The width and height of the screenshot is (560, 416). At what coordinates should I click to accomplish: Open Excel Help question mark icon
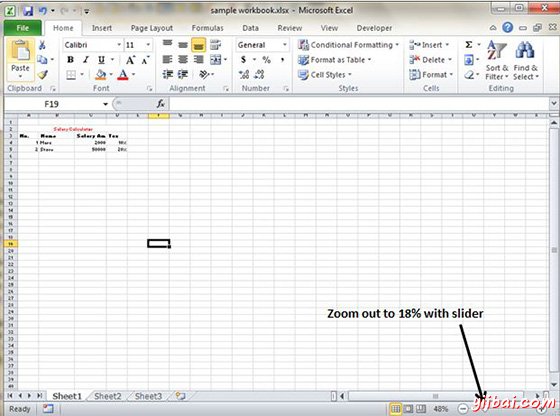pyautogui.click(x=508, y=28)
